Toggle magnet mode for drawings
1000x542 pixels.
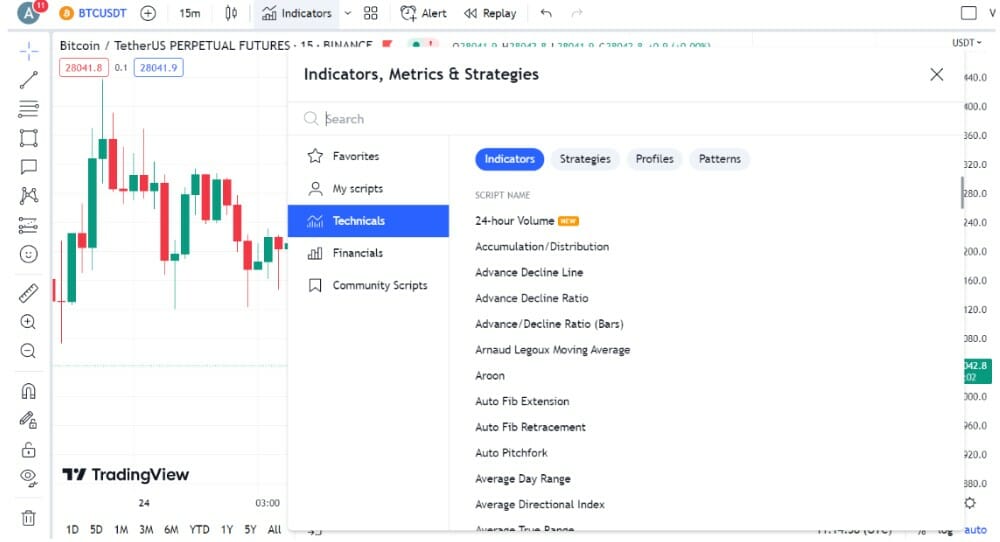pos(28,391)
